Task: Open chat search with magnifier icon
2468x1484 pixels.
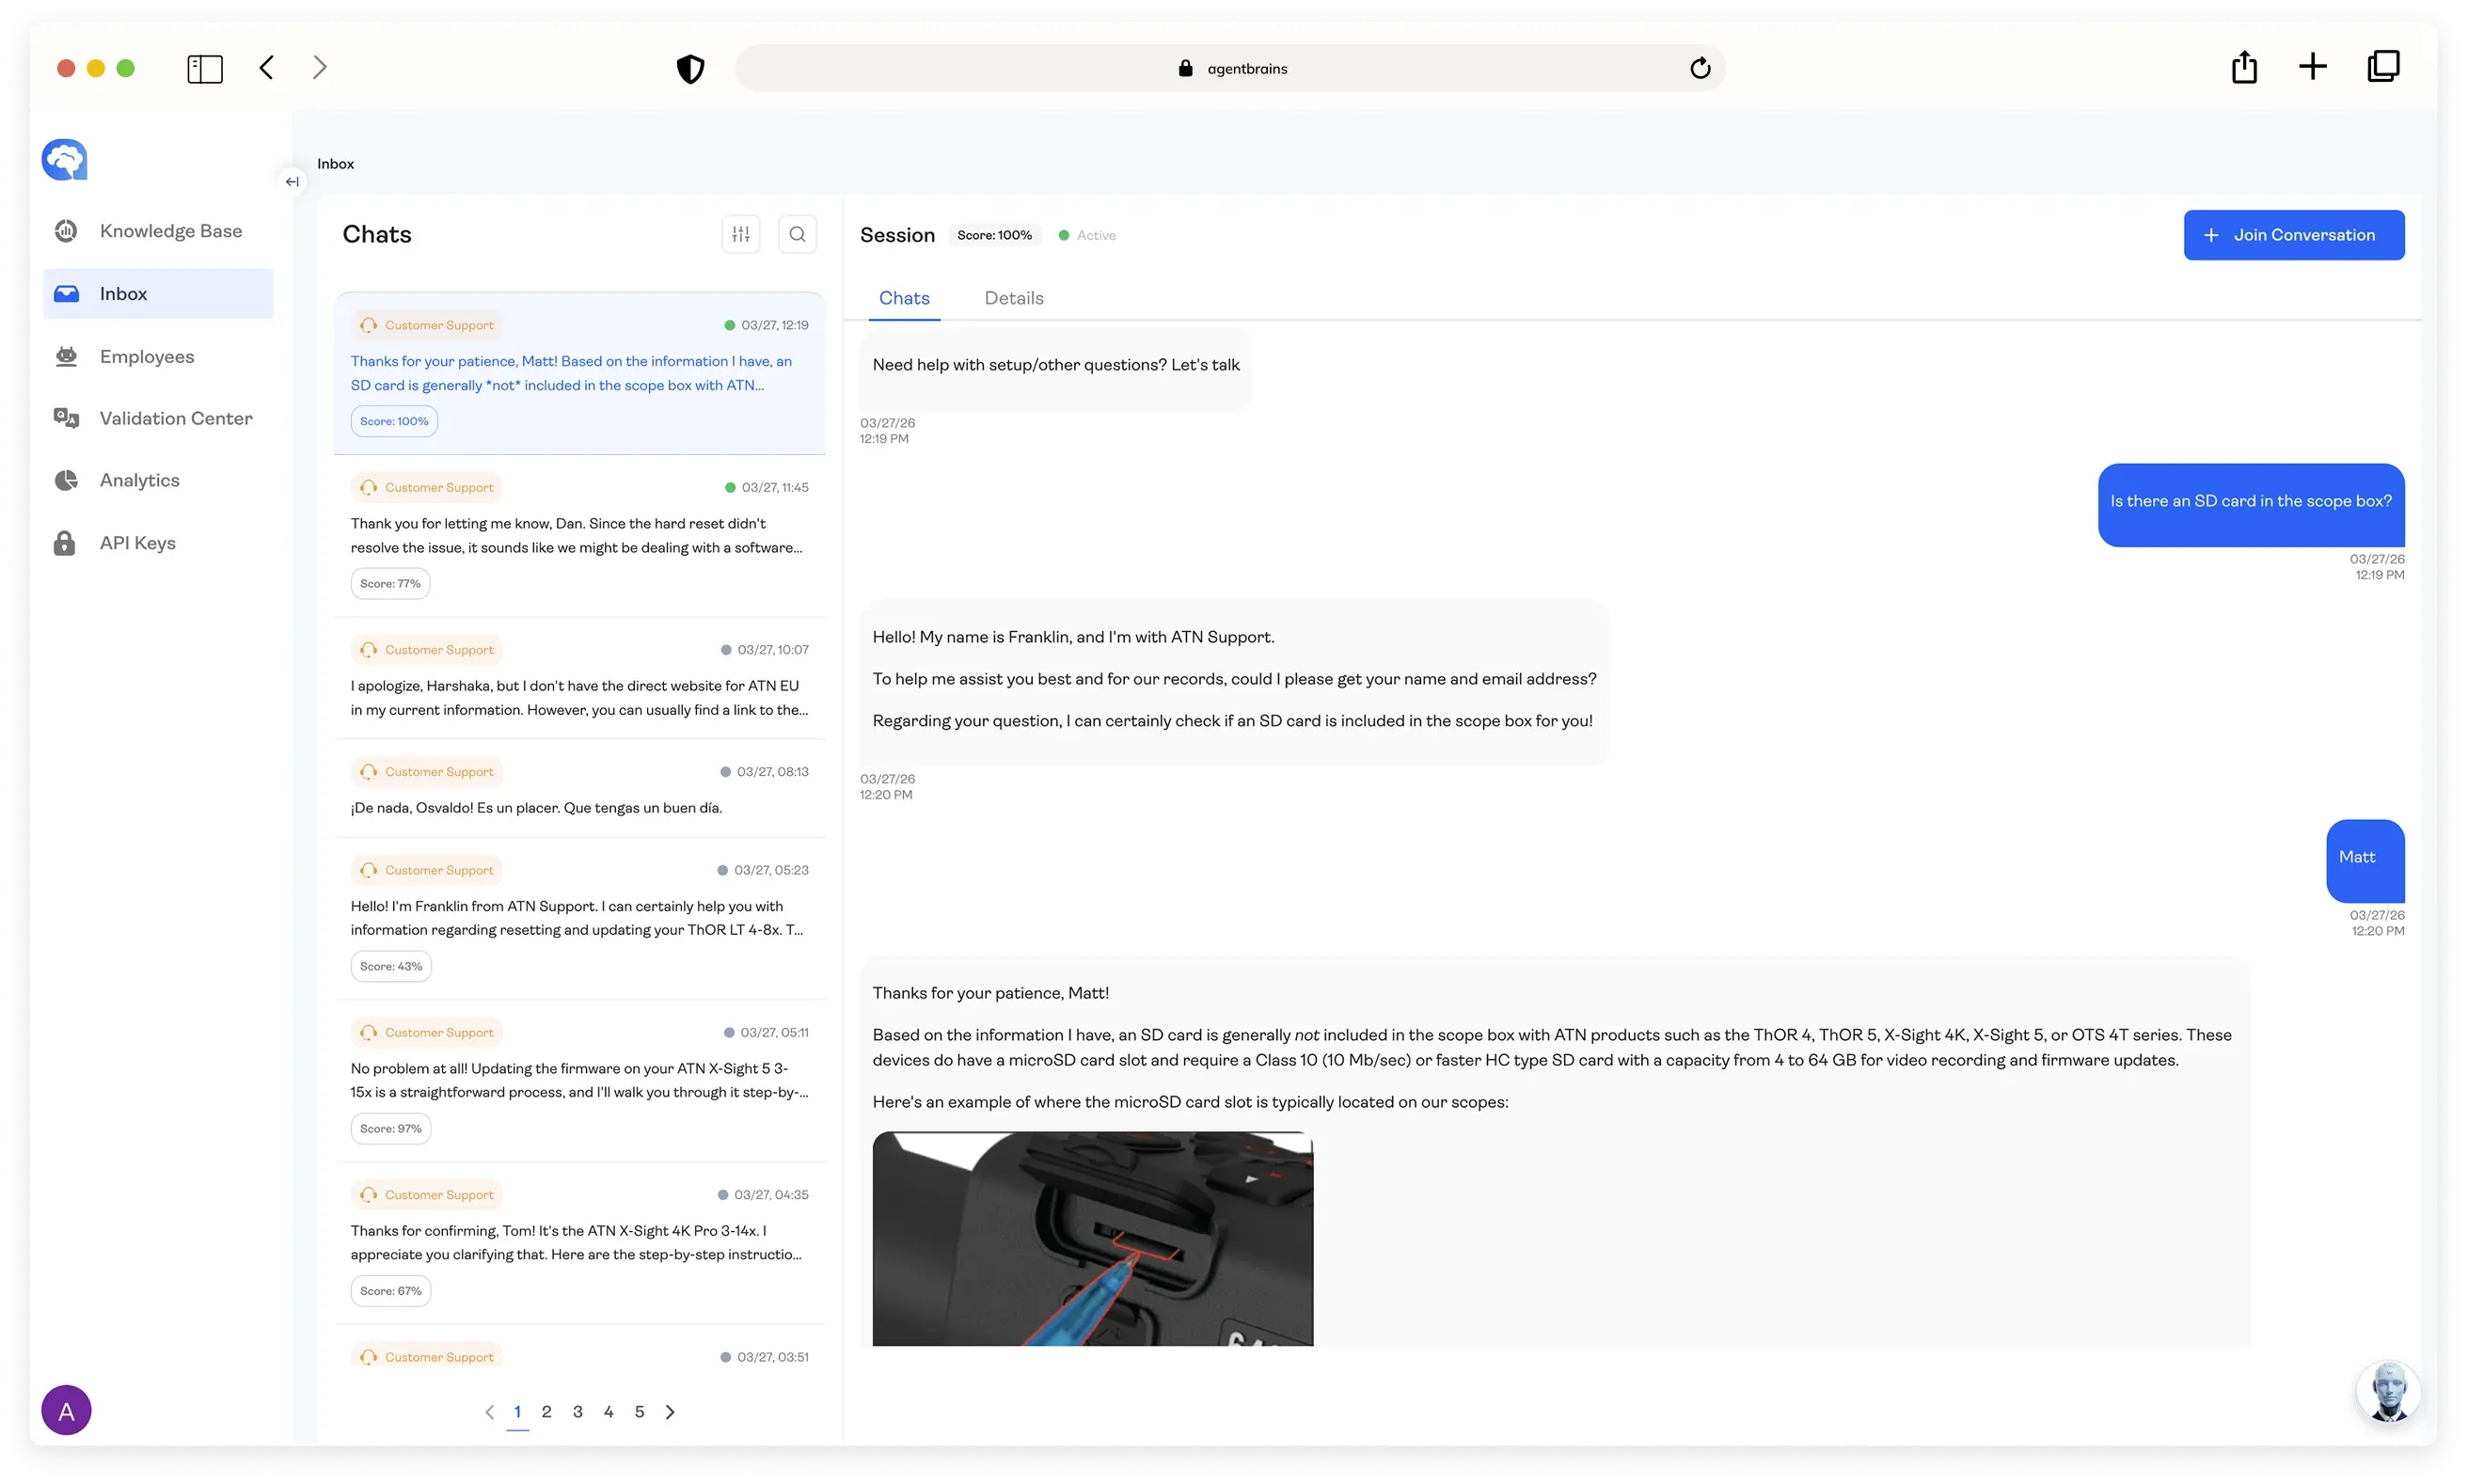Action: [797, 234]
